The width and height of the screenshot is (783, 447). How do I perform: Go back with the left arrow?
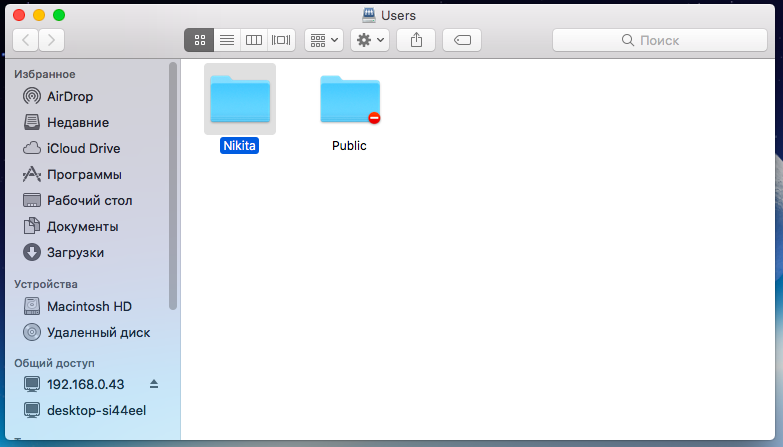(25, 40)
